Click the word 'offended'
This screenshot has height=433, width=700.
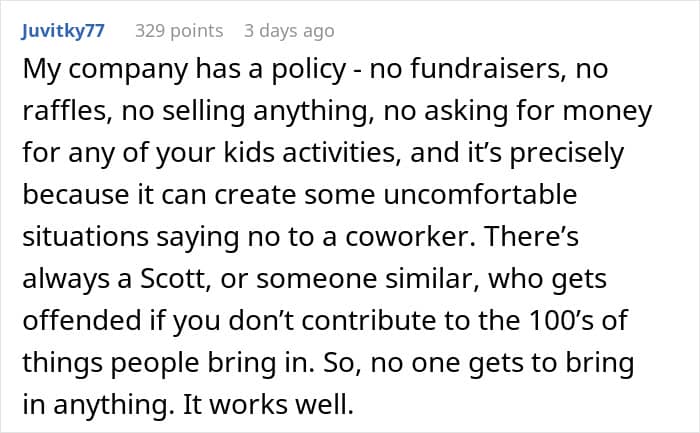coord(80,320)
